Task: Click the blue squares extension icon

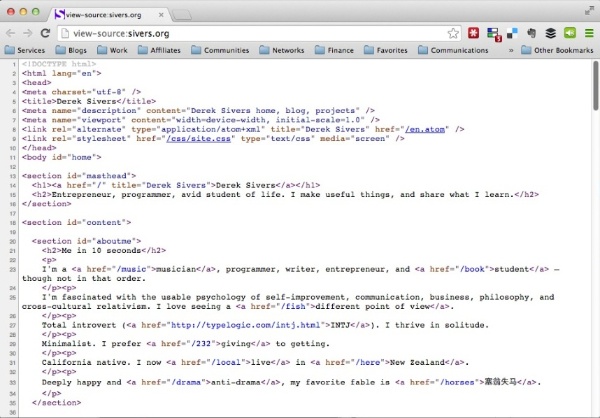Action: [512, 33]
